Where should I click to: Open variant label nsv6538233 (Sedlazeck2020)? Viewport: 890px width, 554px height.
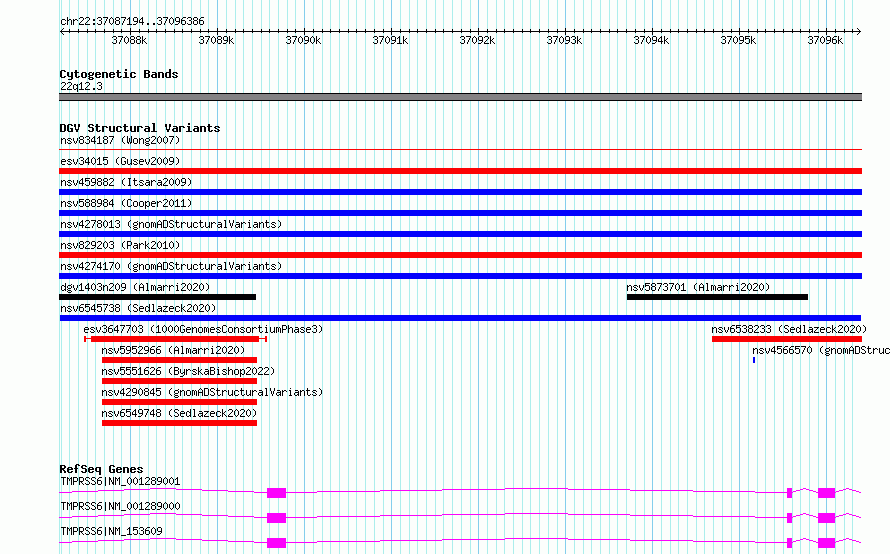coord(789,329)
